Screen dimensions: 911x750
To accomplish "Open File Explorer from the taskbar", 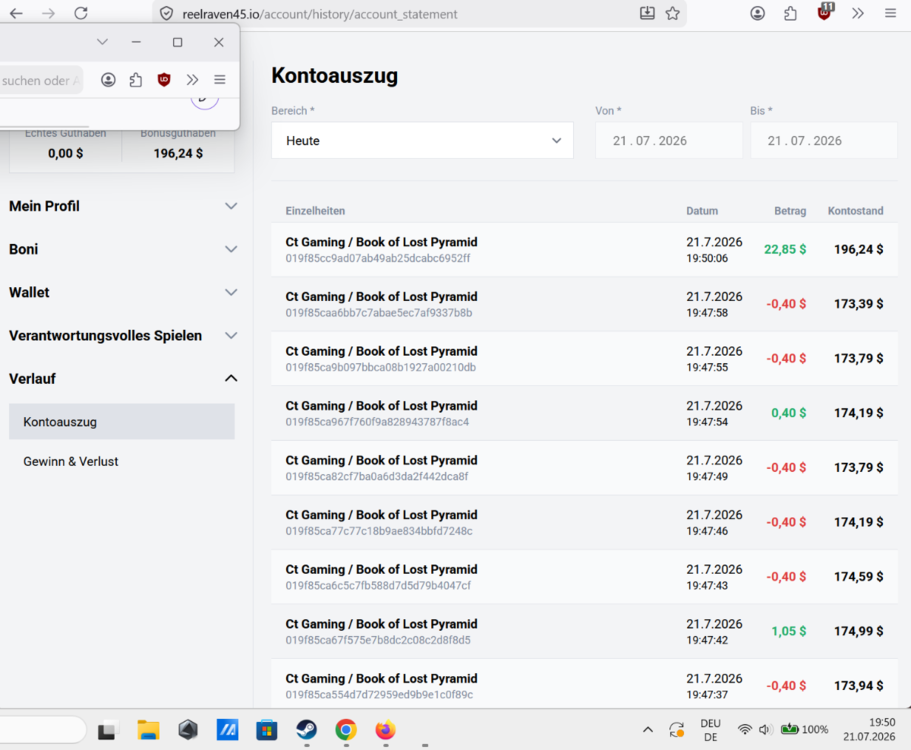I will click(x=148, y=730).
